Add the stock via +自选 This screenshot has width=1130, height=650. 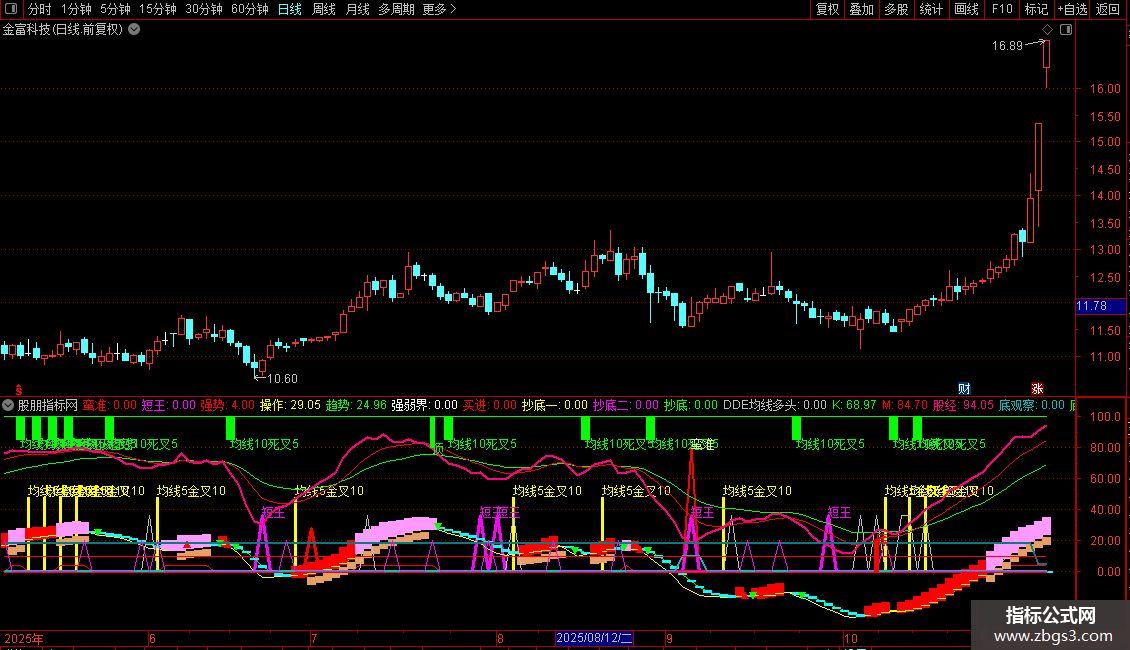[x=1072, y=9]
